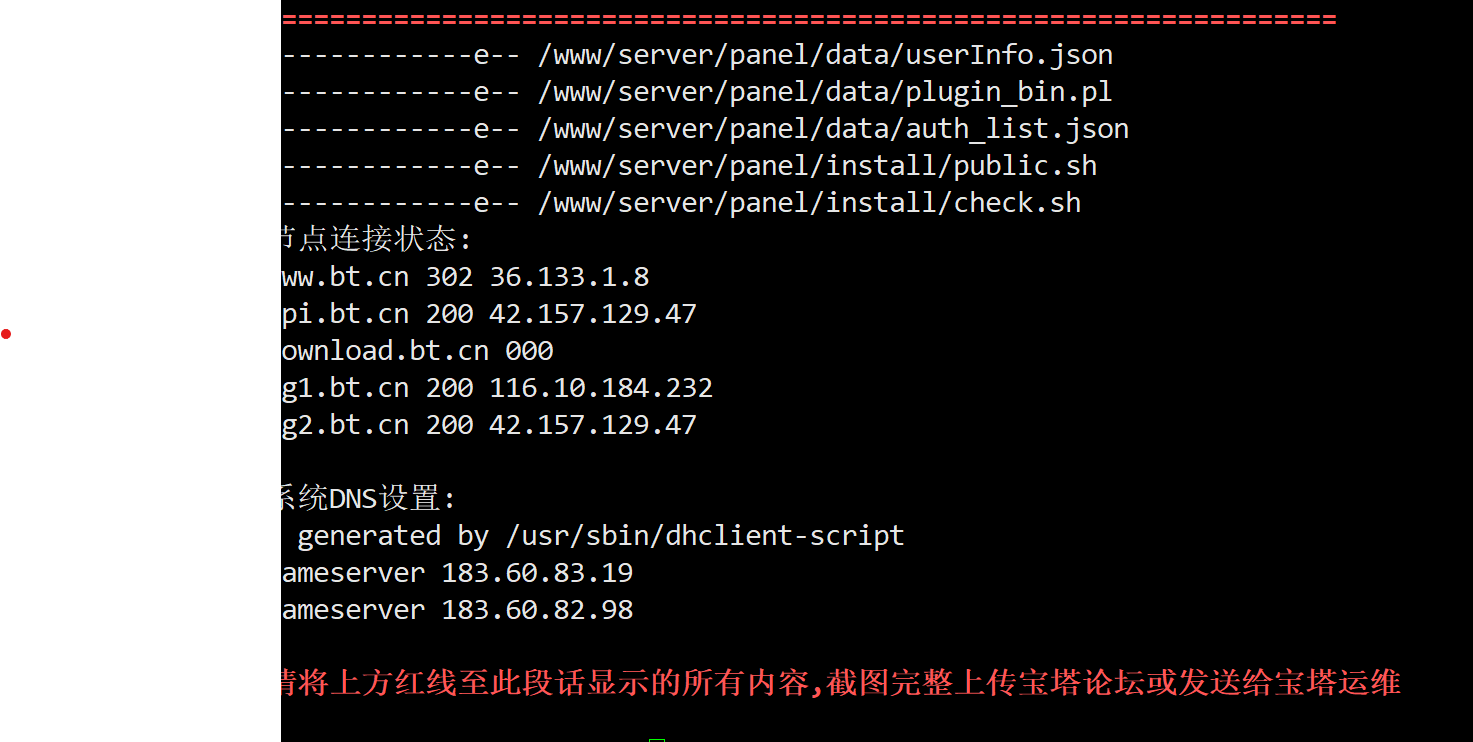Click the plugin_bin.pl file path
Viewport: 1473px width, 742px height.
(825, 92)
